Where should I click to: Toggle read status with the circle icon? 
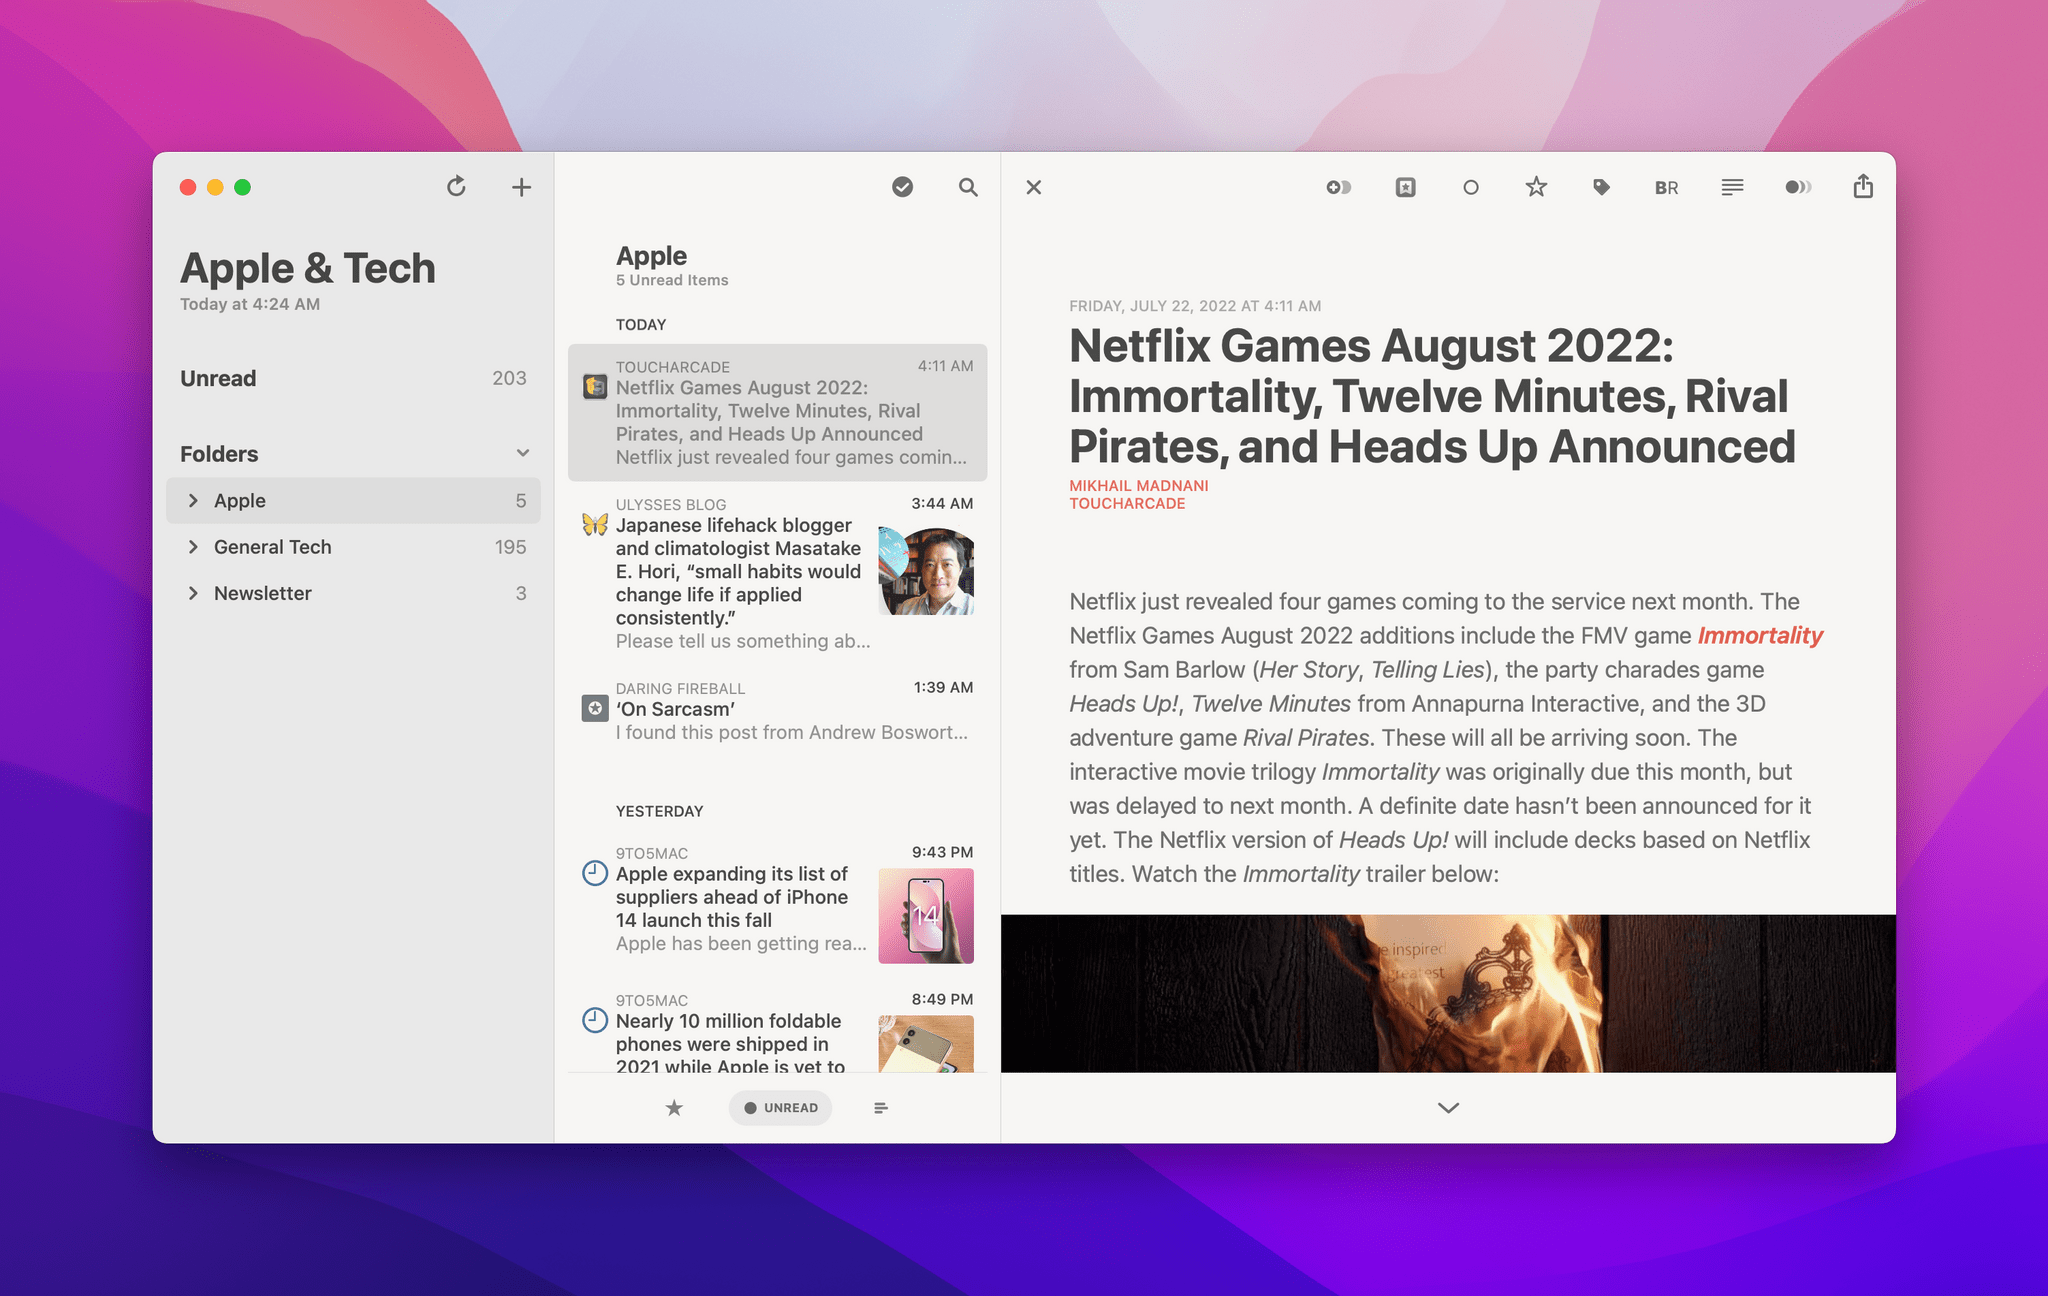point(1470,187)
